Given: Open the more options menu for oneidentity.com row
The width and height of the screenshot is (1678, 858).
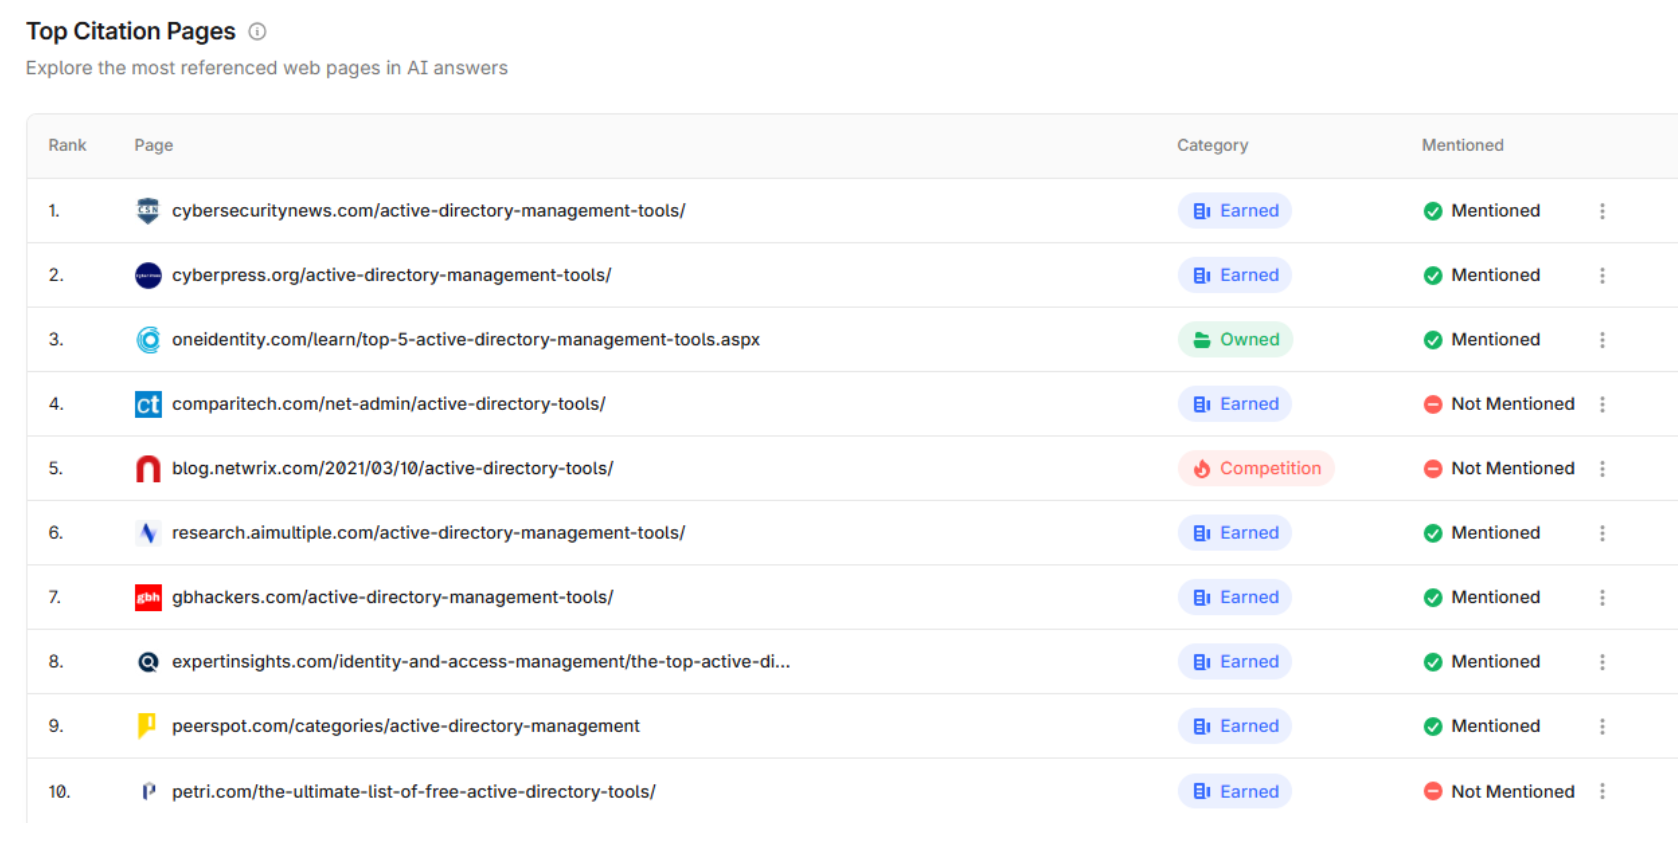Looking at the screenshot, I should pos(1602,340).
